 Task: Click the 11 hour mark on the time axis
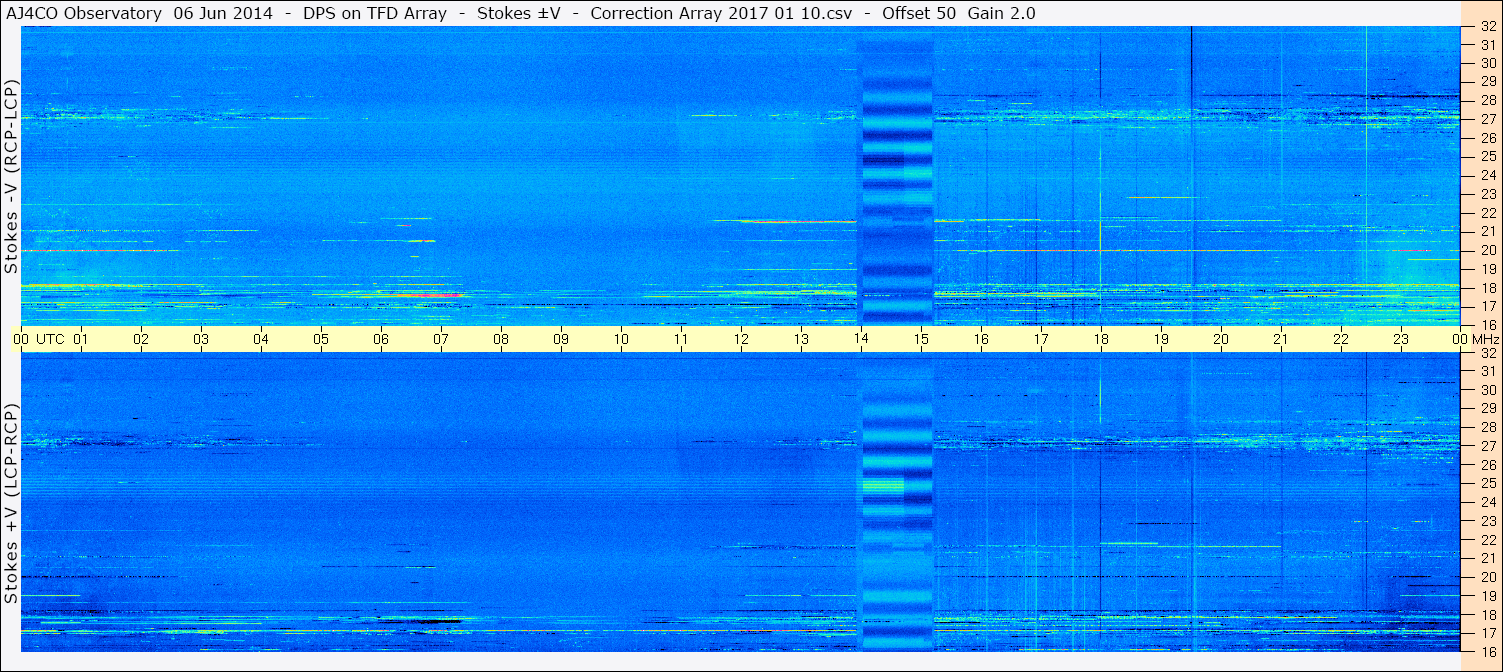click(681, 339)
